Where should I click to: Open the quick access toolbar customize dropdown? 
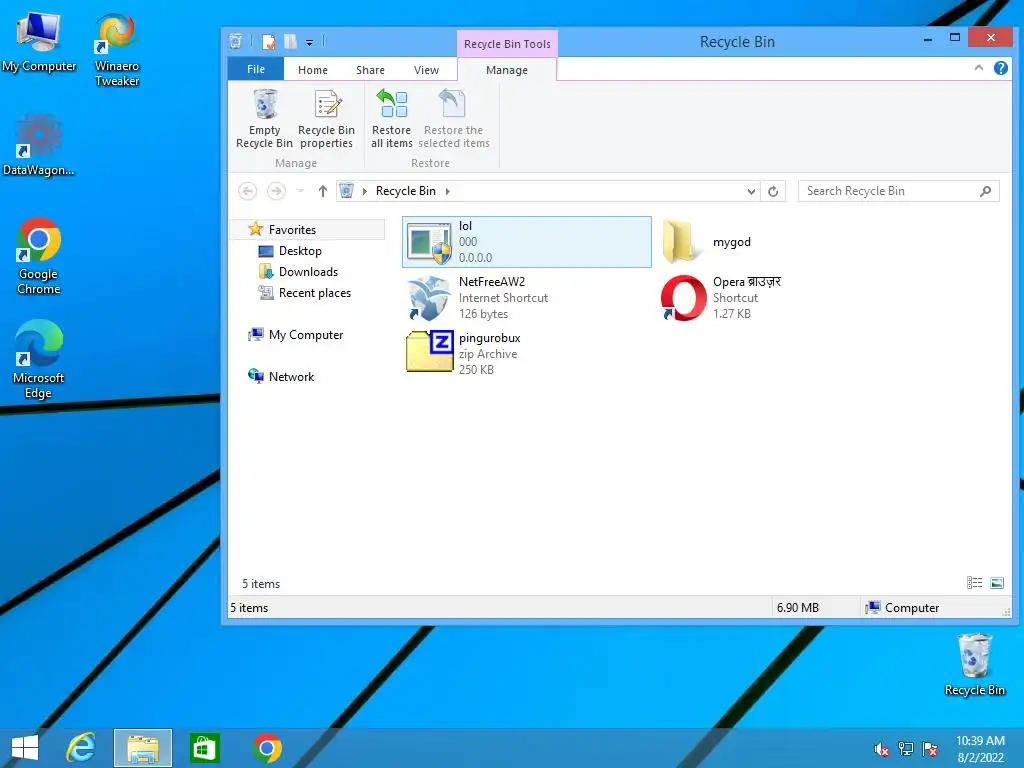pos(310,42)
